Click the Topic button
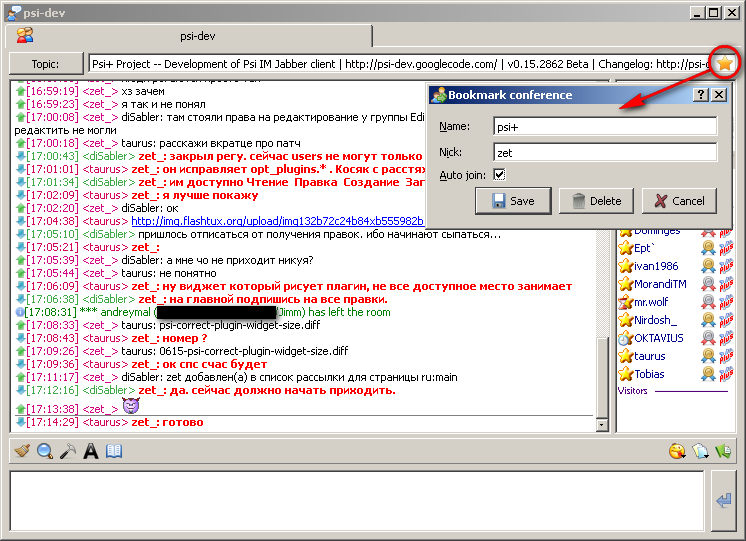 pos(45,64)
